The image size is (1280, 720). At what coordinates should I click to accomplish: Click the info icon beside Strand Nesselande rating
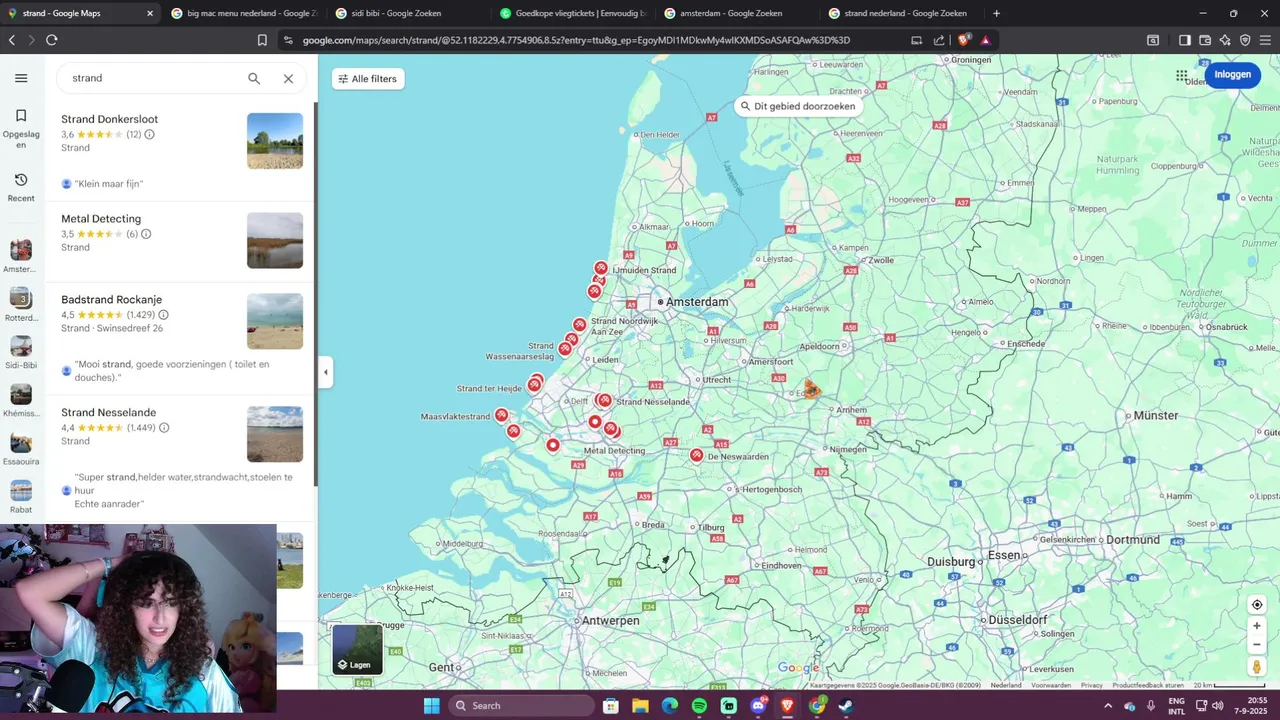[164, 428]
